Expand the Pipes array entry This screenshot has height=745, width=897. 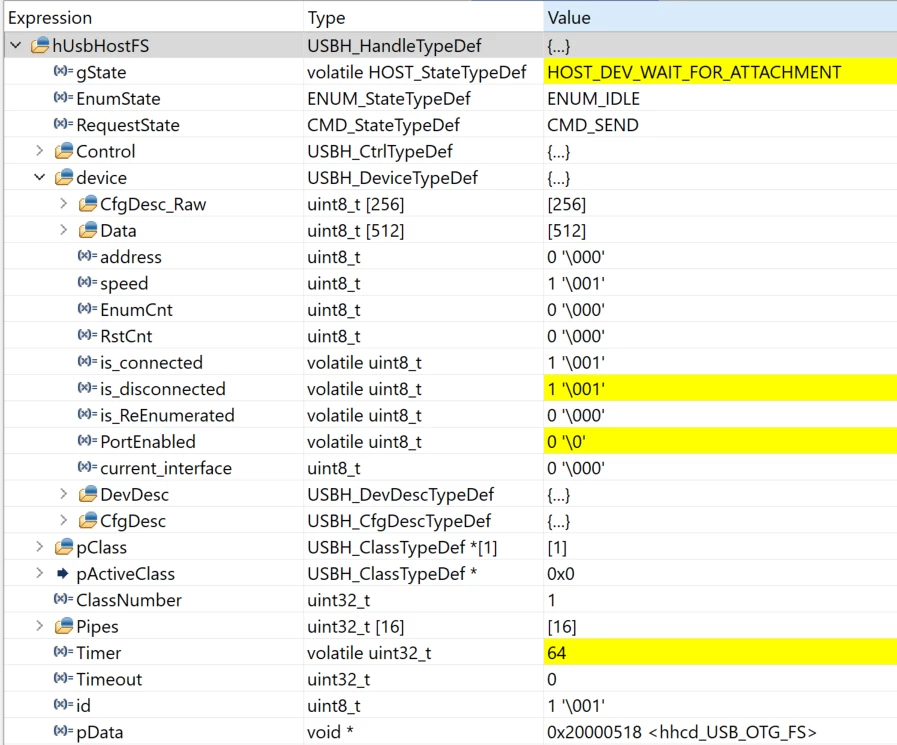point(39,626)
